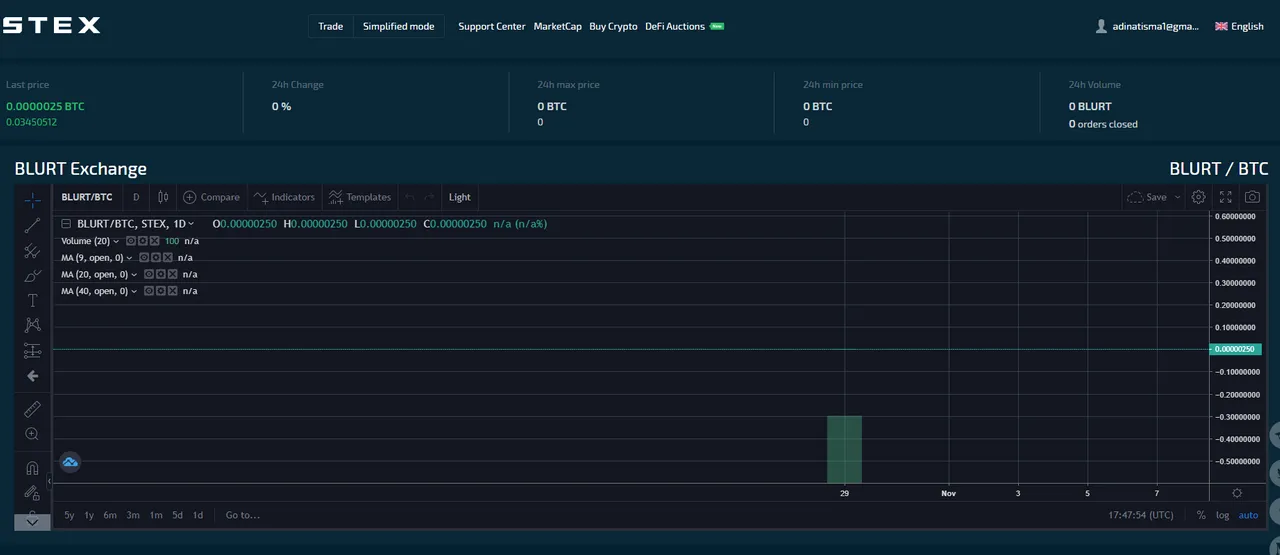Select the trend line drawing tool

pyautogui.click(x=32, y=225)
